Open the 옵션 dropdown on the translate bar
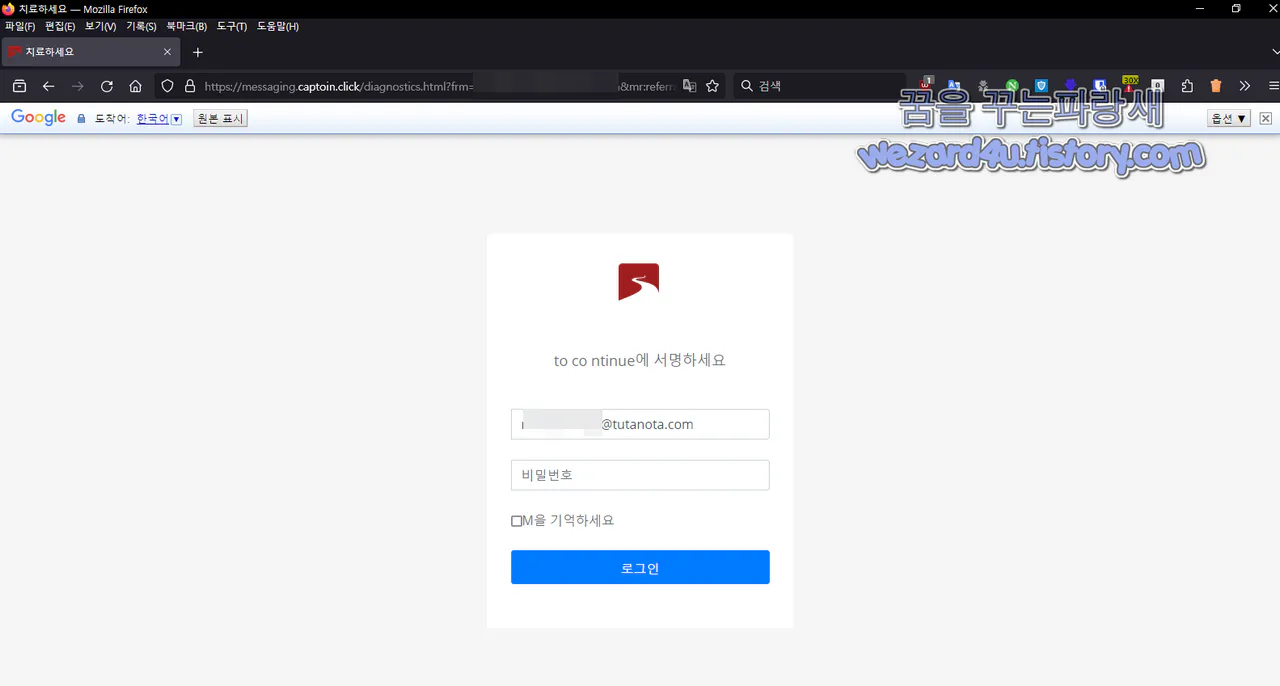This screenshot has height=686, width=1280. tap(1228, 117)
